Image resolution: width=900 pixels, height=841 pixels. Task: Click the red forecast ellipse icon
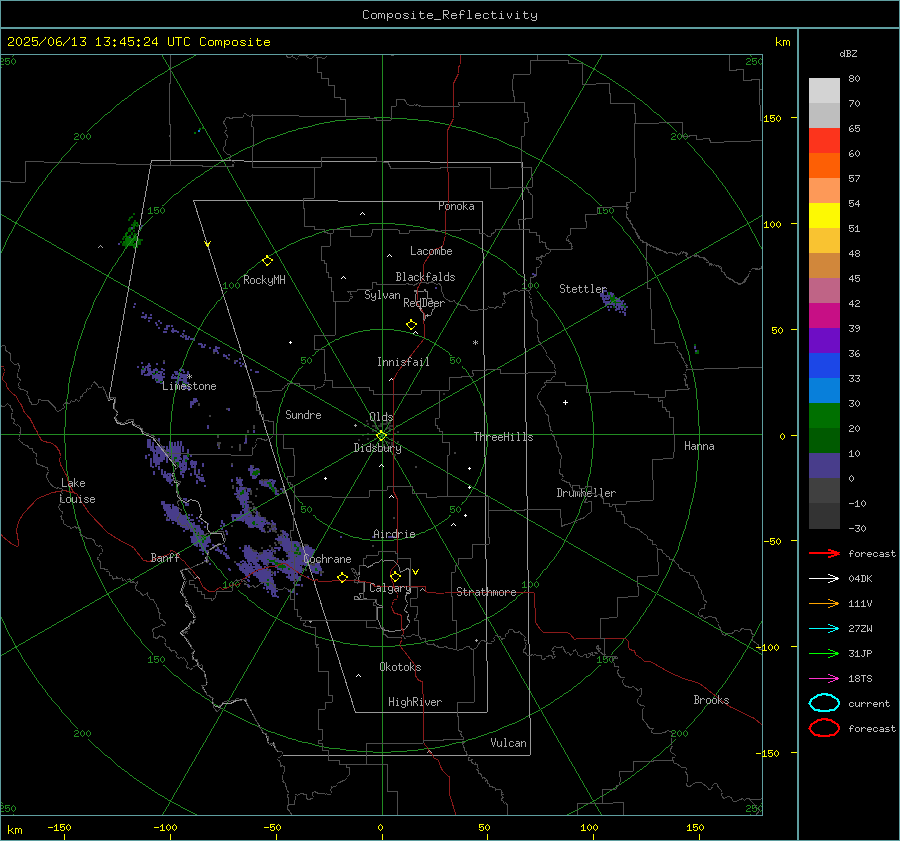[824, 728]
